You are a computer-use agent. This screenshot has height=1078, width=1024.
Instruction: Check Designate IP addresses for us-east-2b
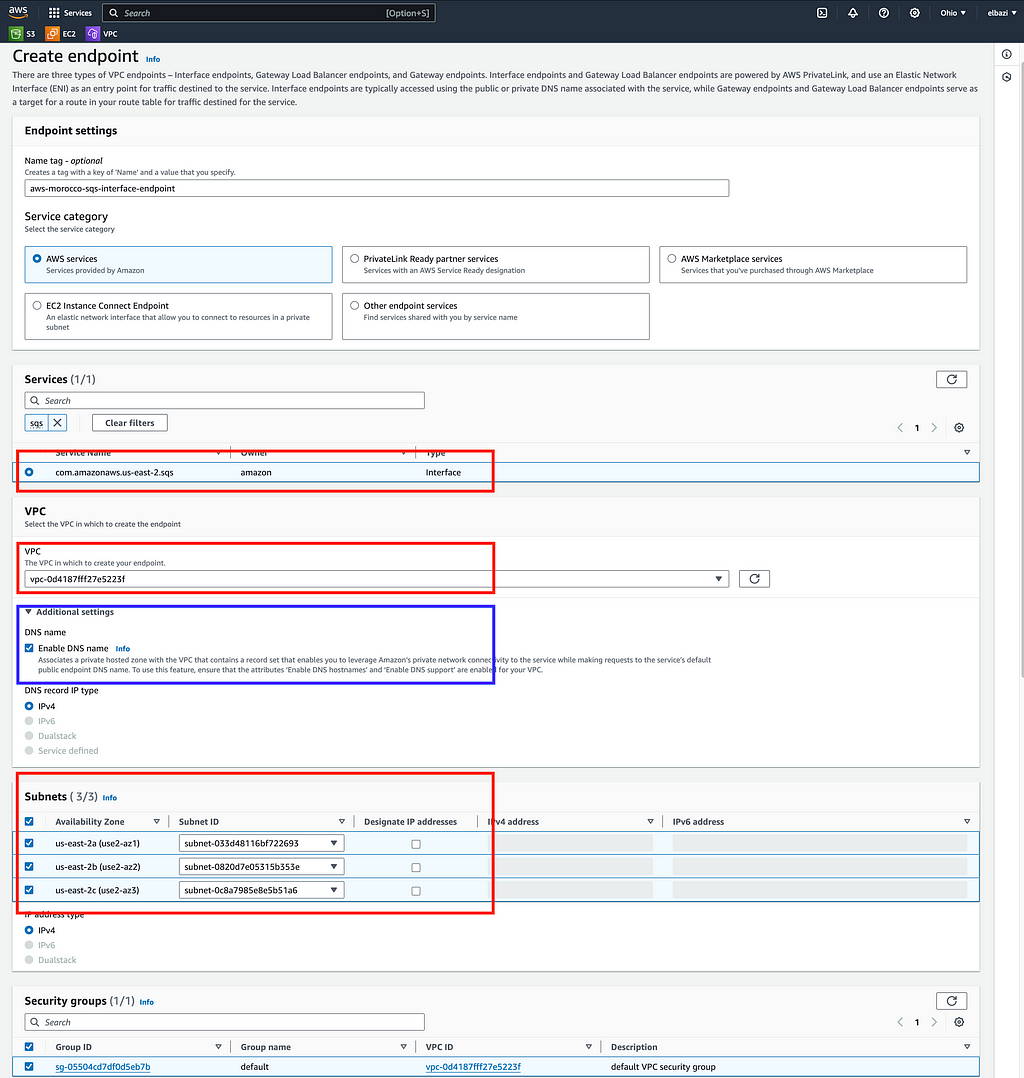[416, 868]
